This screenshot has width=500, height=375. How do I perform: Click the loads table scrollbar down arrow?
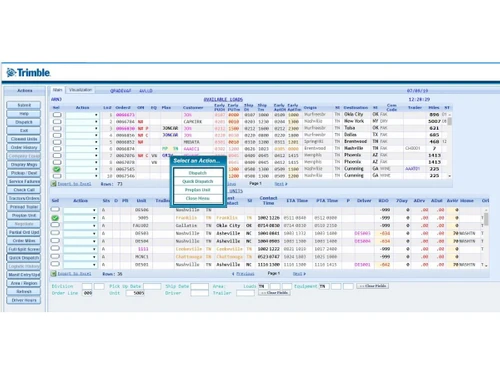(x=450, y=176)
